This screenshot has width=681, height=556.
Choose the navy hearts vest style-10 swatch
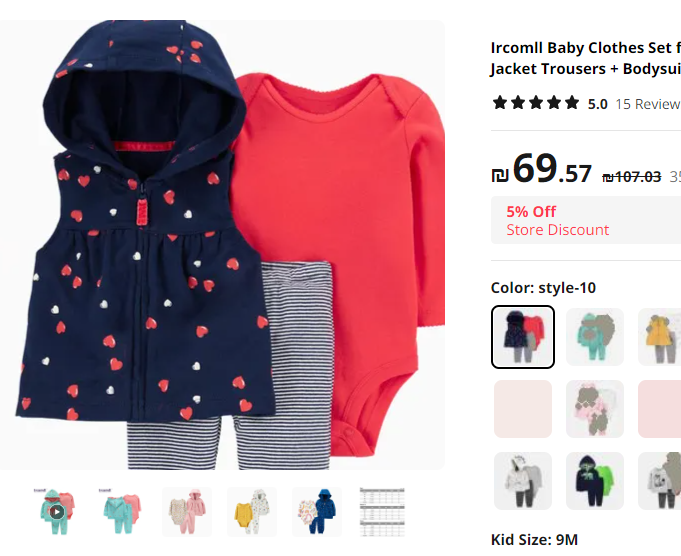tap(523, 337)
